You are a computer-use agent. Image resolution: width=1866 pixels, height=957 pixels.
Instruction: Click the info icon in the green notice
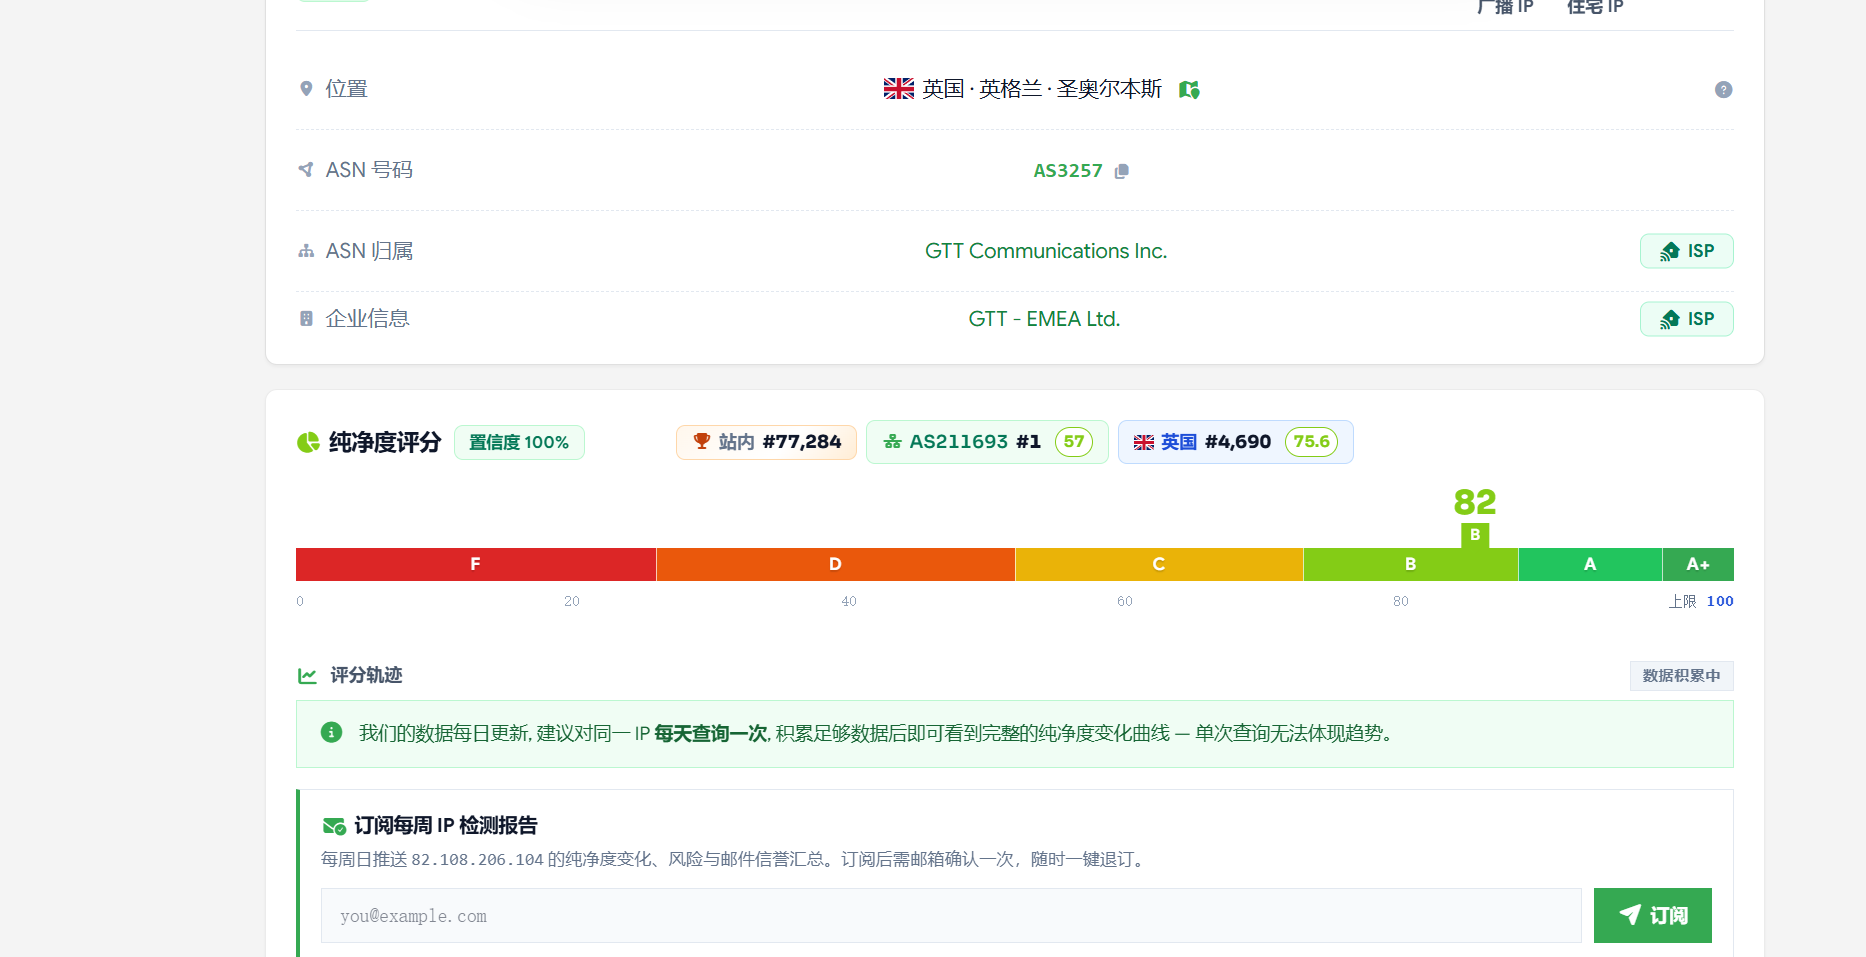point(331,733)
